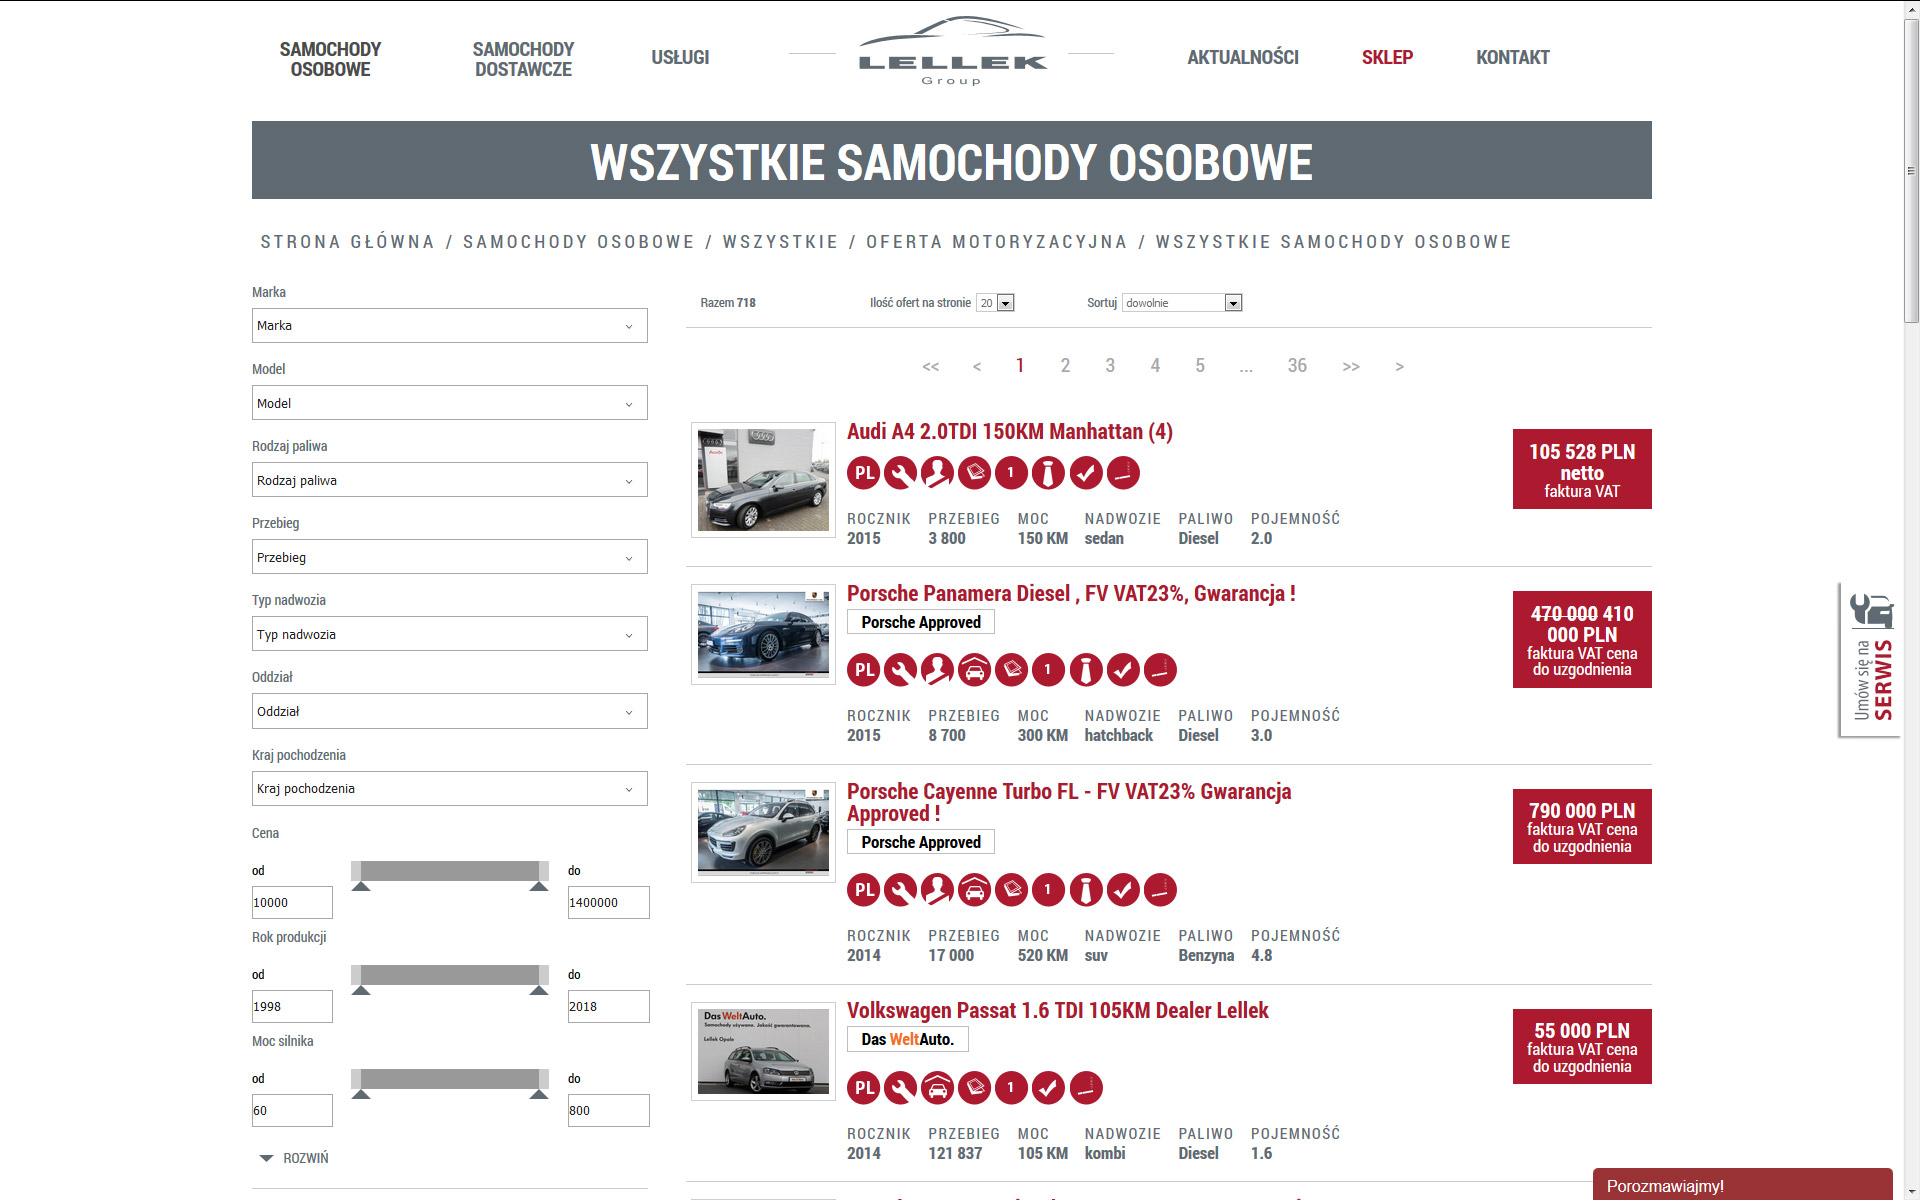Click Porsche Approved badge on Panamera
The height and width of the screenshot is (1200, 1920).
(x=921, y=622)
